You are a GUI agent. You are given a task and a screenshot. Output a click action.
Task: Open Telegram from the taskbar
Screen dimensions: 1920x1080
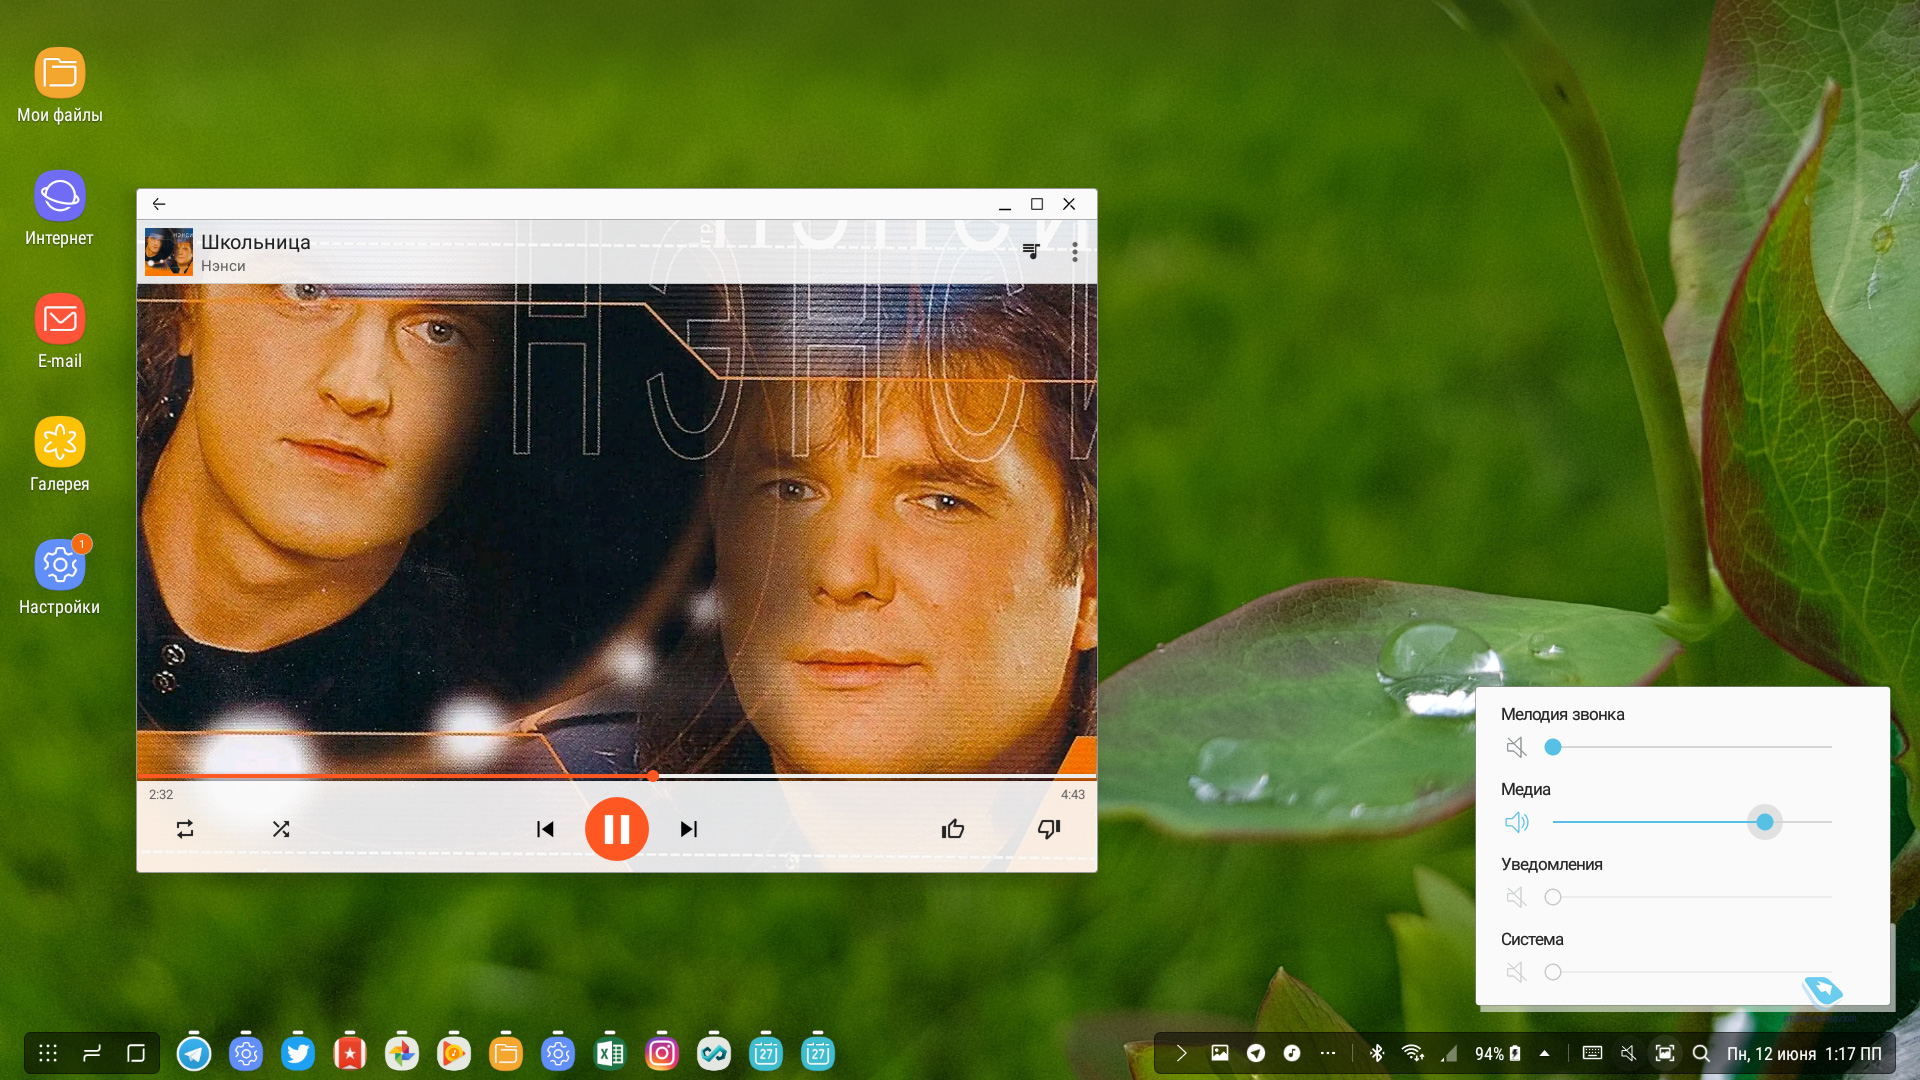pos(194,1053)
